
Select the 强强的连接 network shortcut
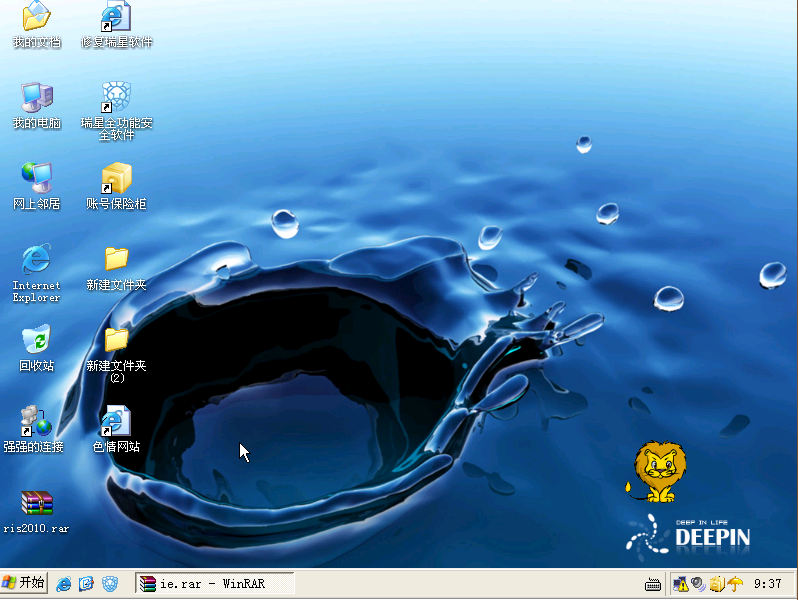(x=34, y=428)
